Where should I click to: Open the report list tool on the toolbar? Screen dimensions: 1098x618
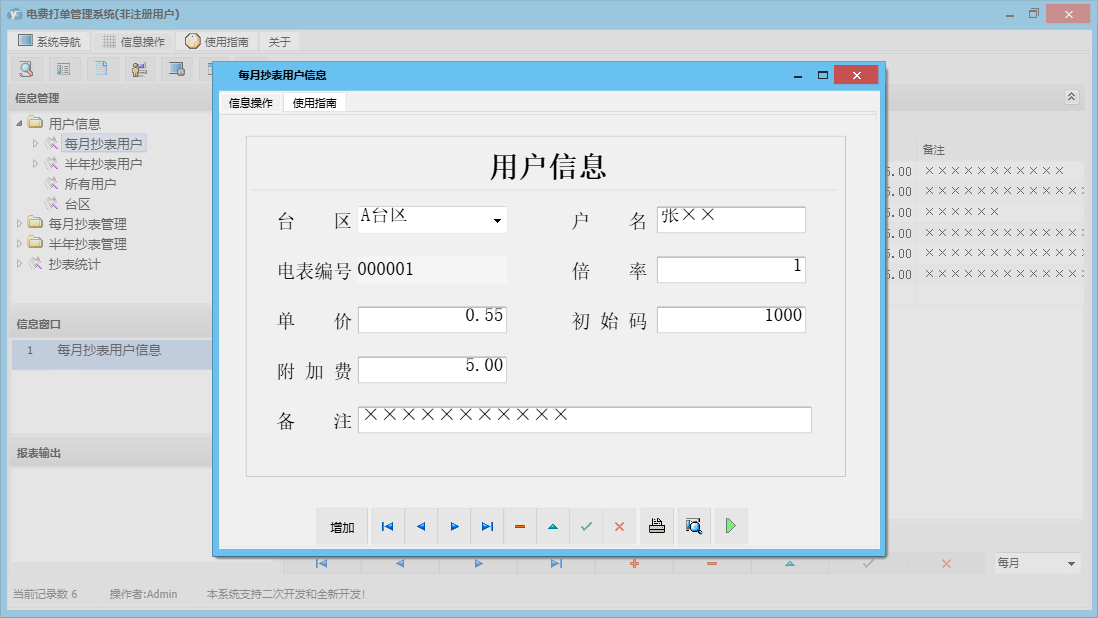(63, 69)
